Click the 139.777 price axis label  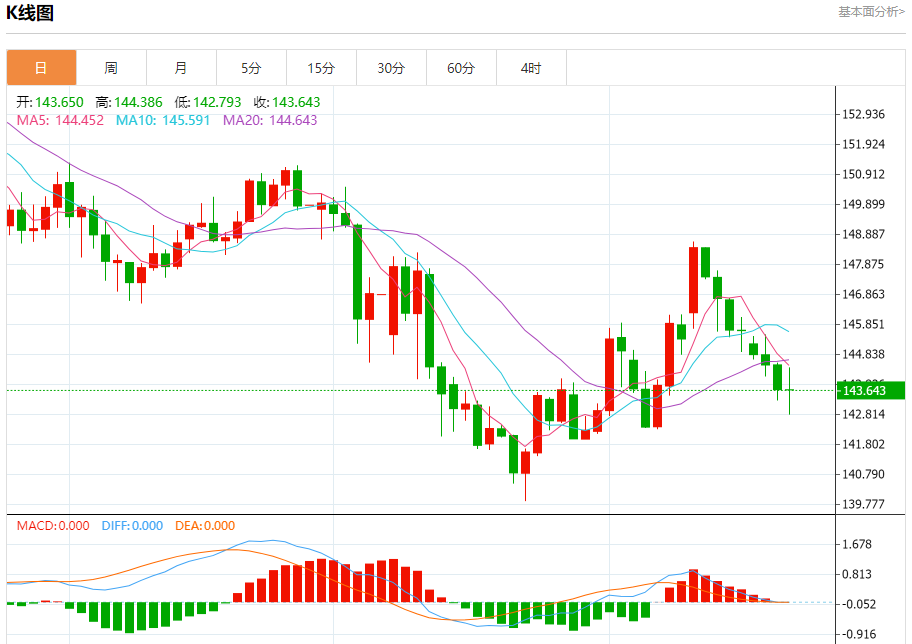pos(864,504)
